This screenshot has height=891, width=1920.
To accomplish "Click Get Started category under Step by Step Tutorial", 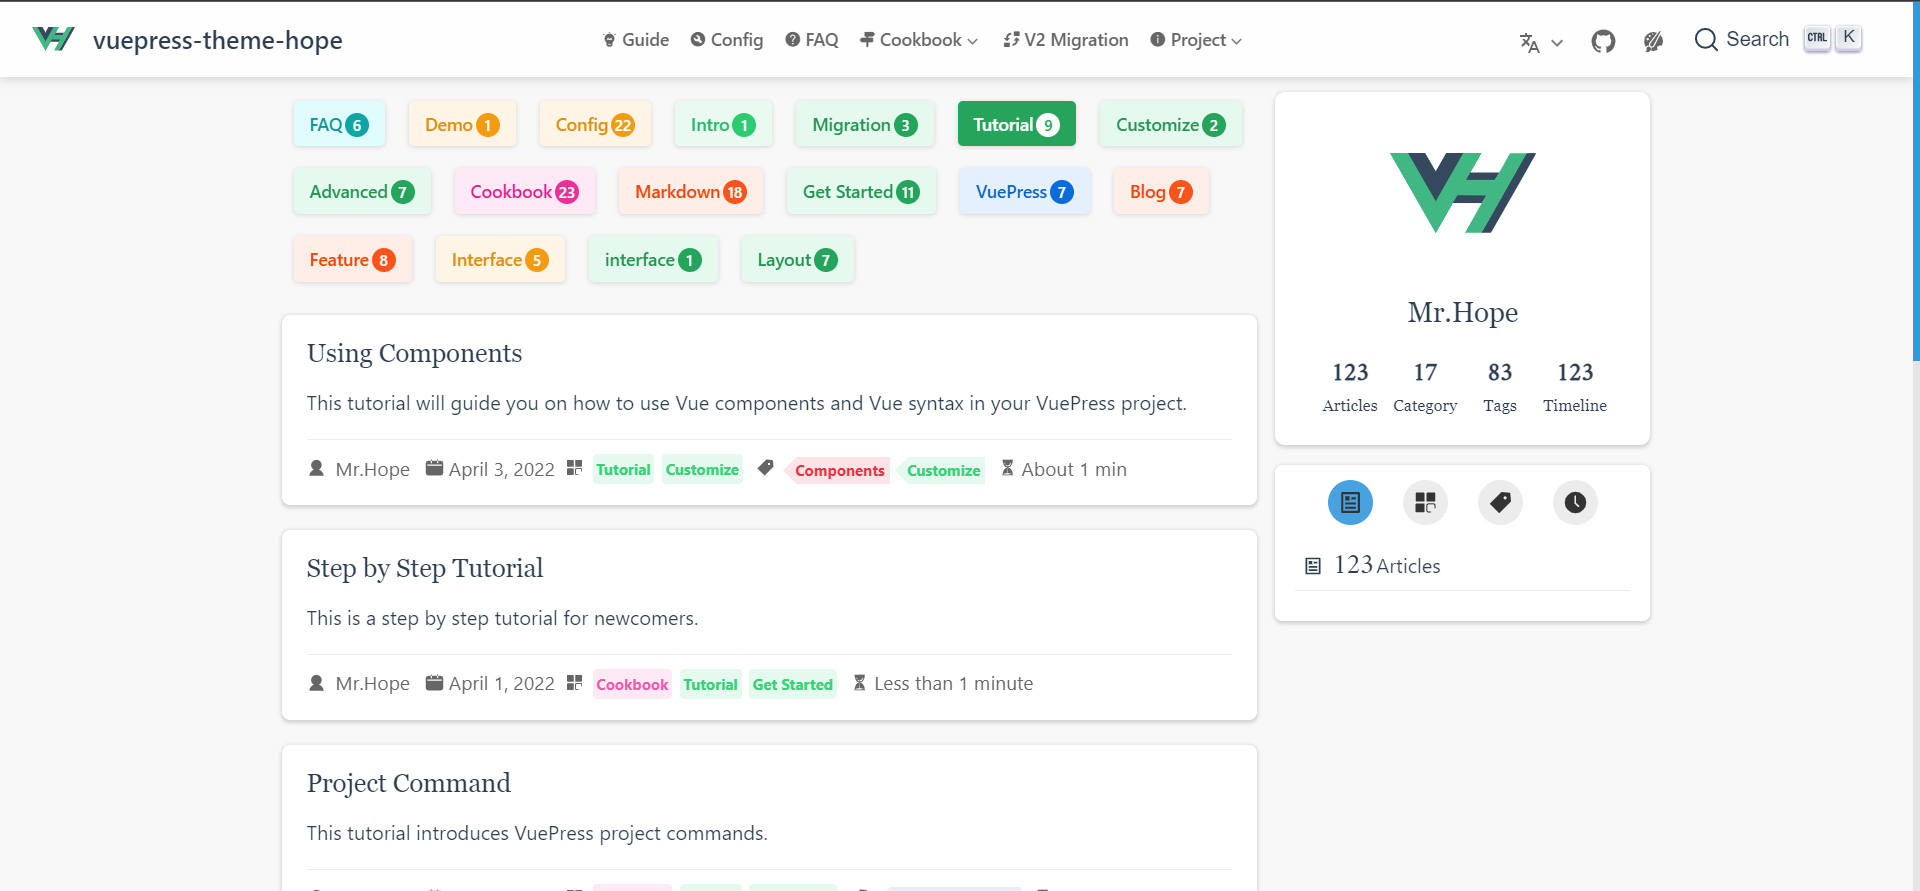I will pyautogui.click(x=792, y=684).
